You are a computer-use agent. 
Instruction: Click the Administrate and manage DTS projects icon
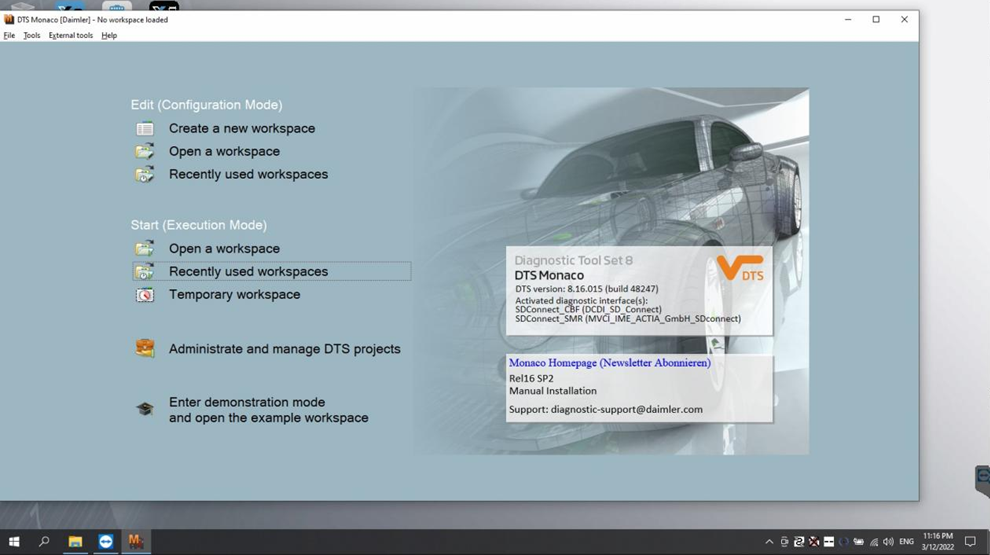145,349
